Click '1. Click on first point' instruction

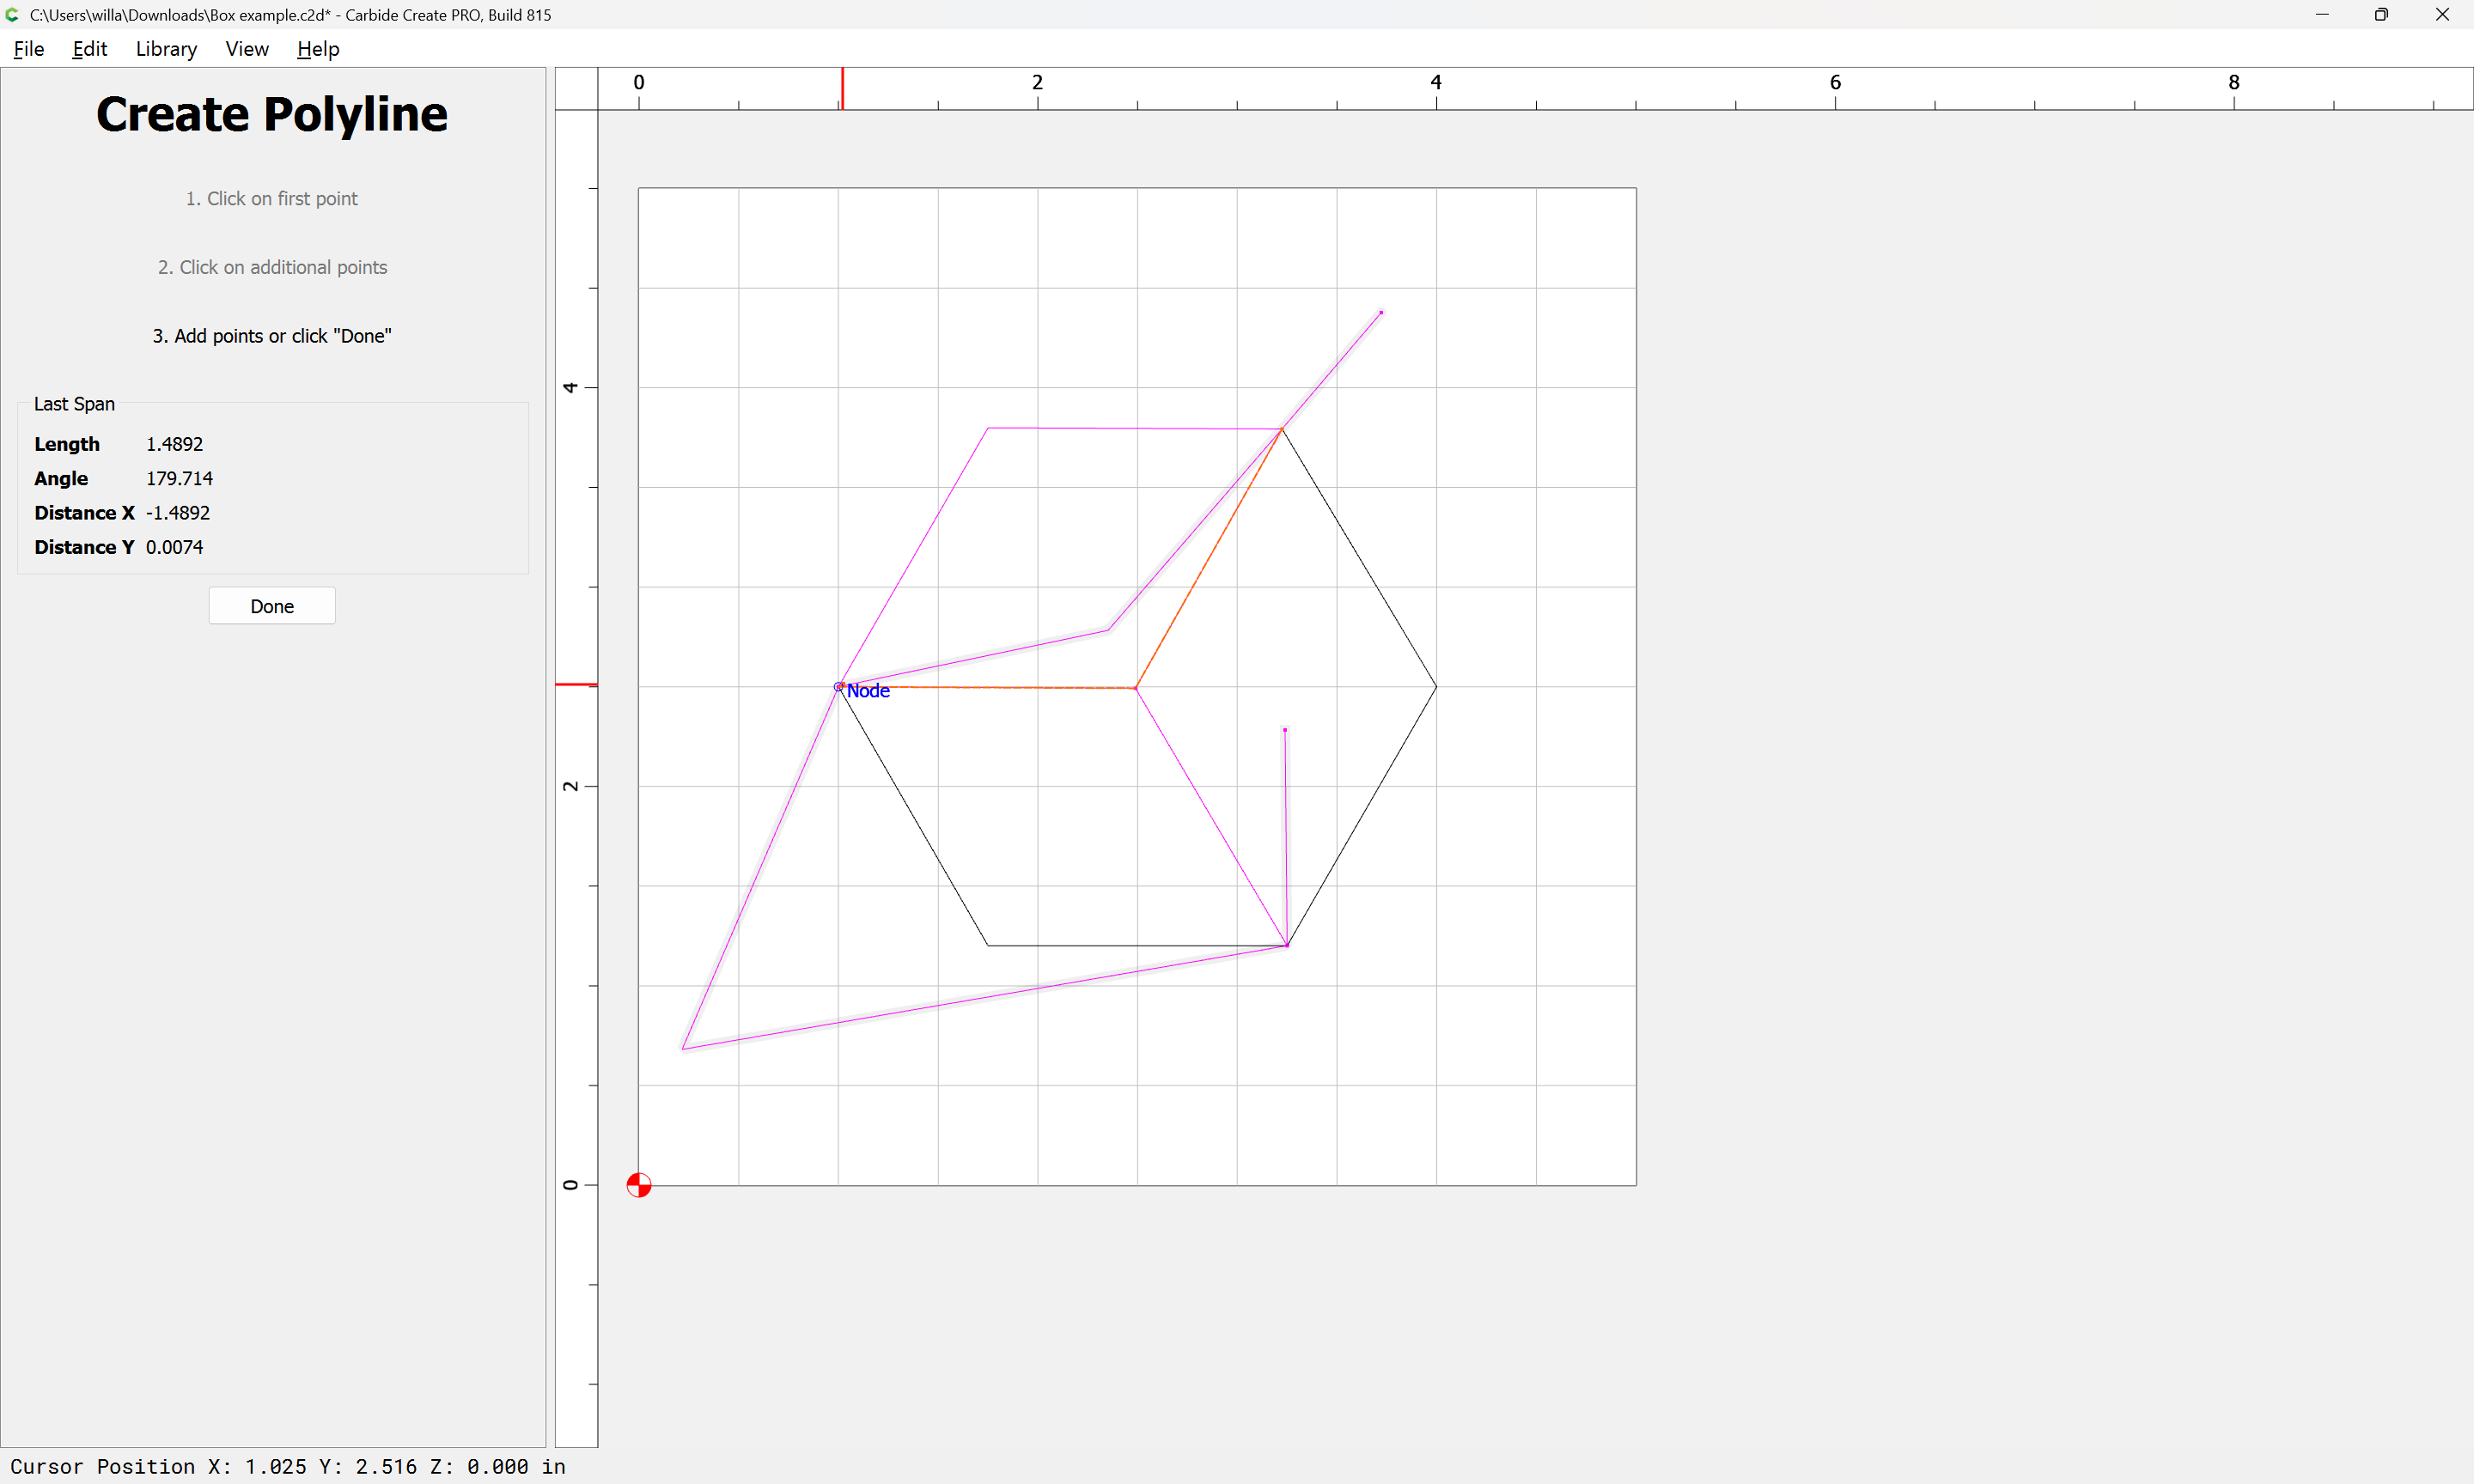click(272, 199)
